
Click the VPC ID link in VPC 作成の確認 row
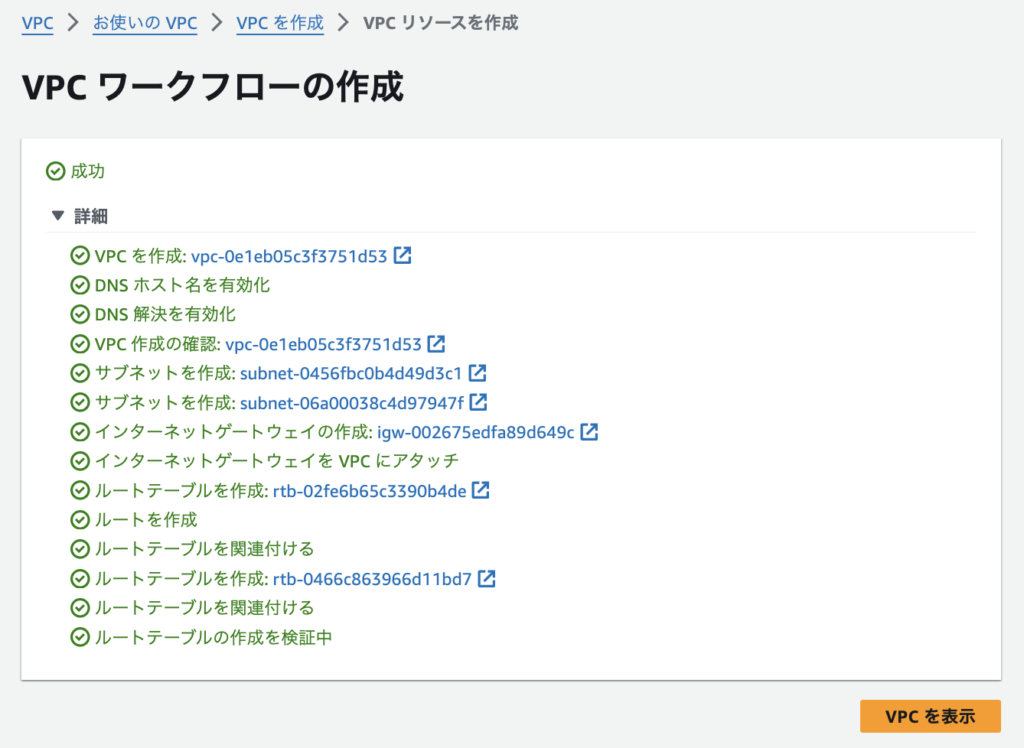pos(323,344)
